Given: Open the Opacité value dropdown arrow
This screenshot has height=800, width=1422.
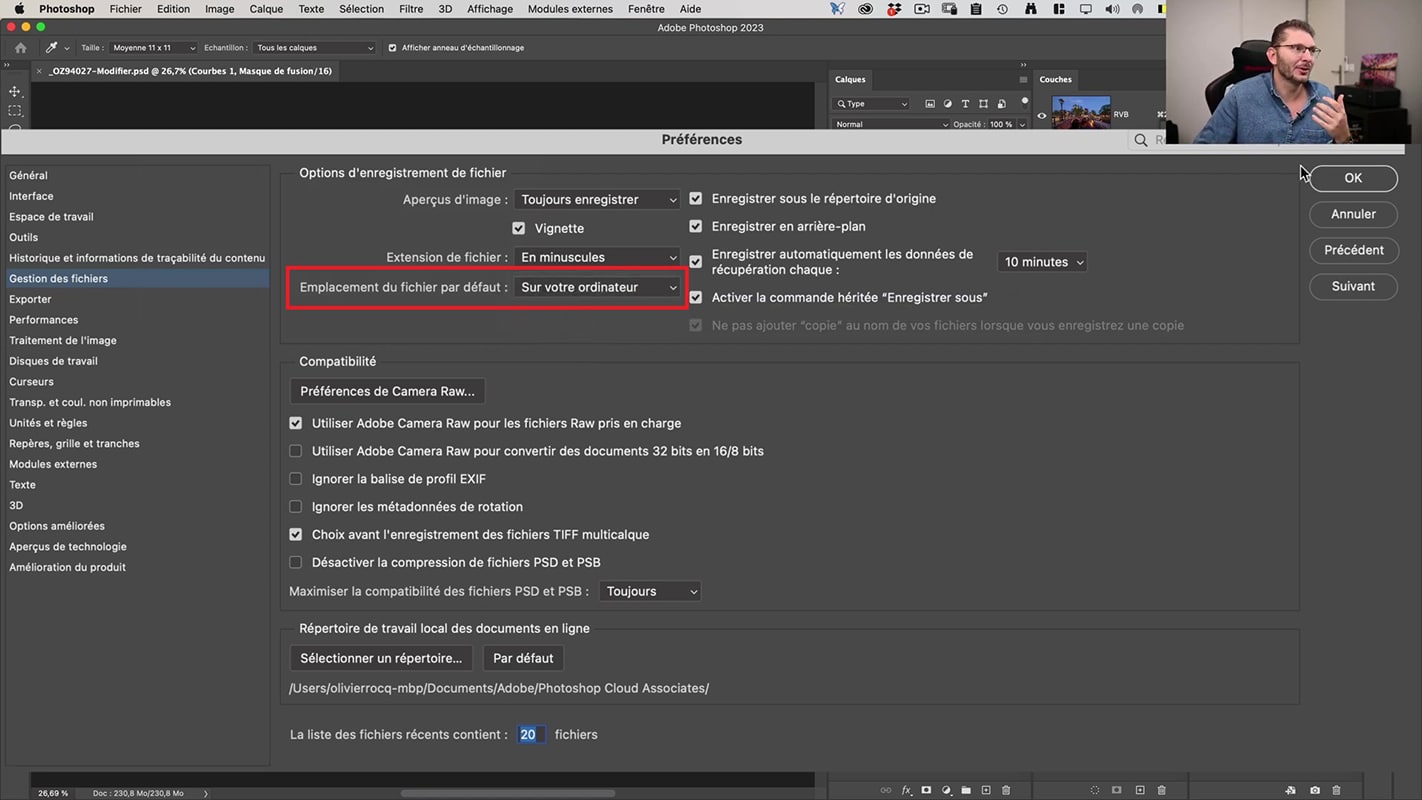Looking at the screenshot, I should (x=1021, y=125).
